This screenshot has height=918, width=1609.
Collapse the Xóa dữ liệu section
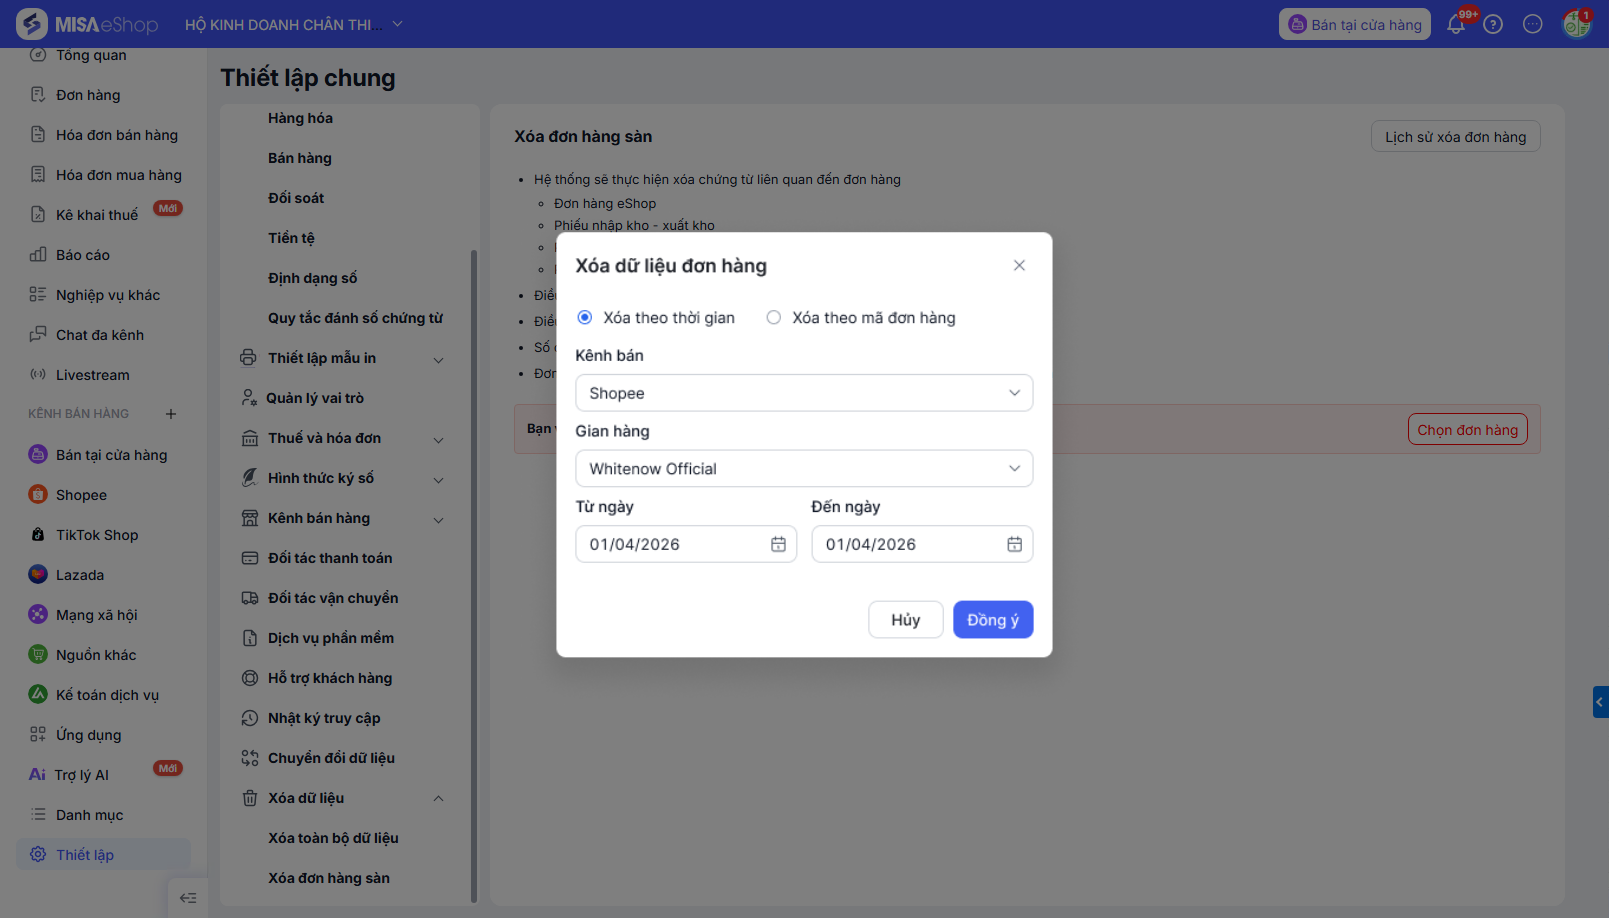pos(438,798)
